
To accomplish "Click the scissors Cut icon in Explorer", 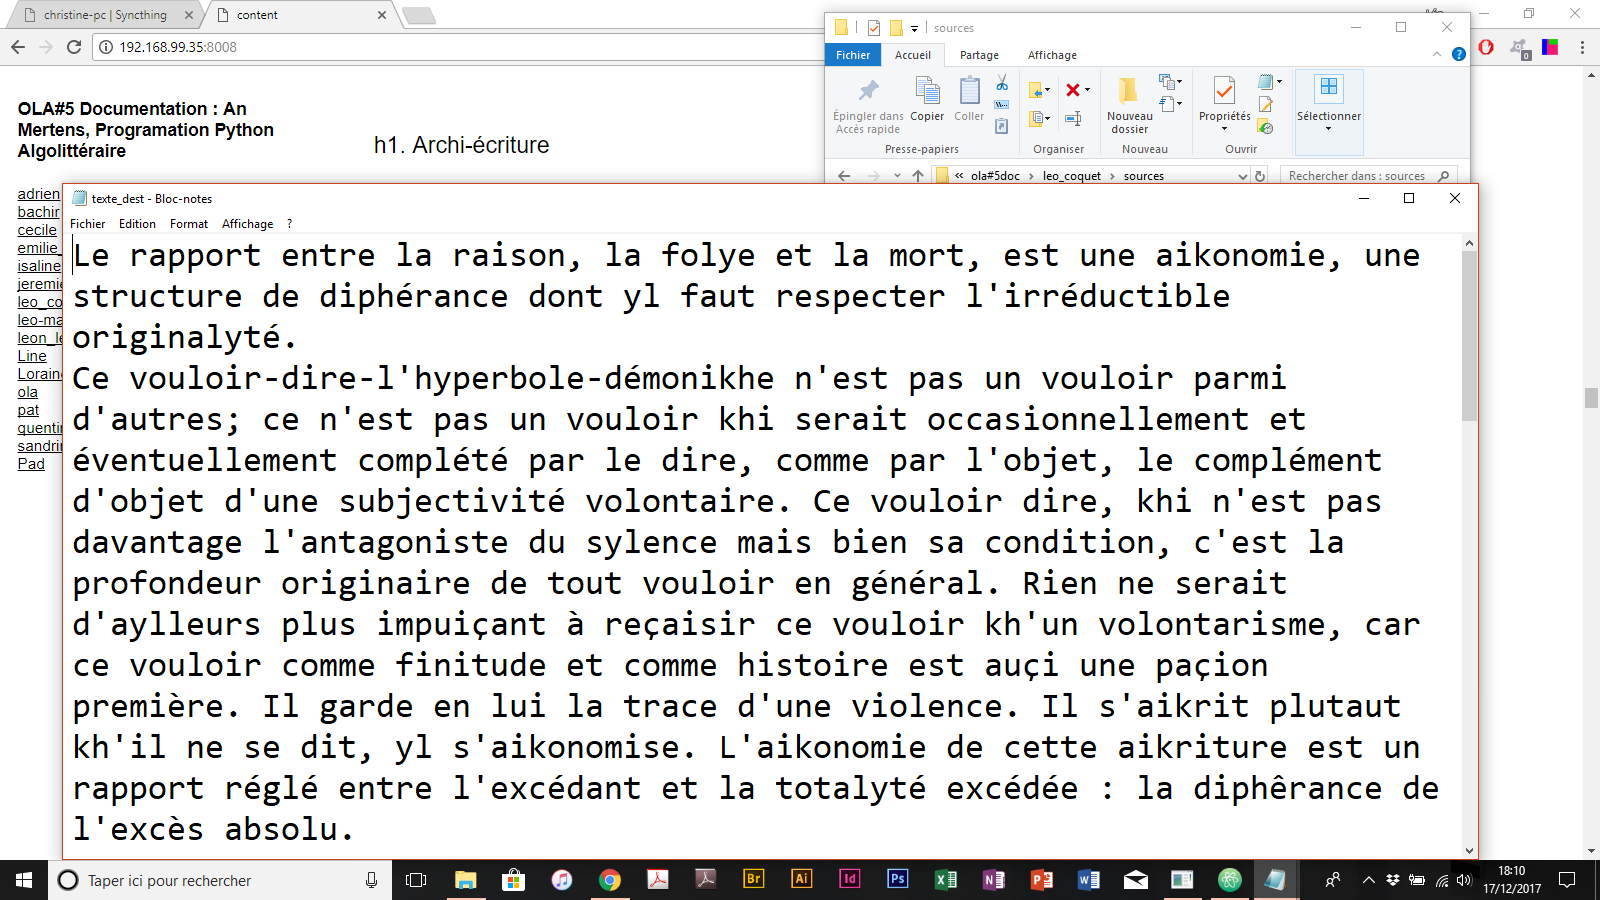I will 1002,83.
